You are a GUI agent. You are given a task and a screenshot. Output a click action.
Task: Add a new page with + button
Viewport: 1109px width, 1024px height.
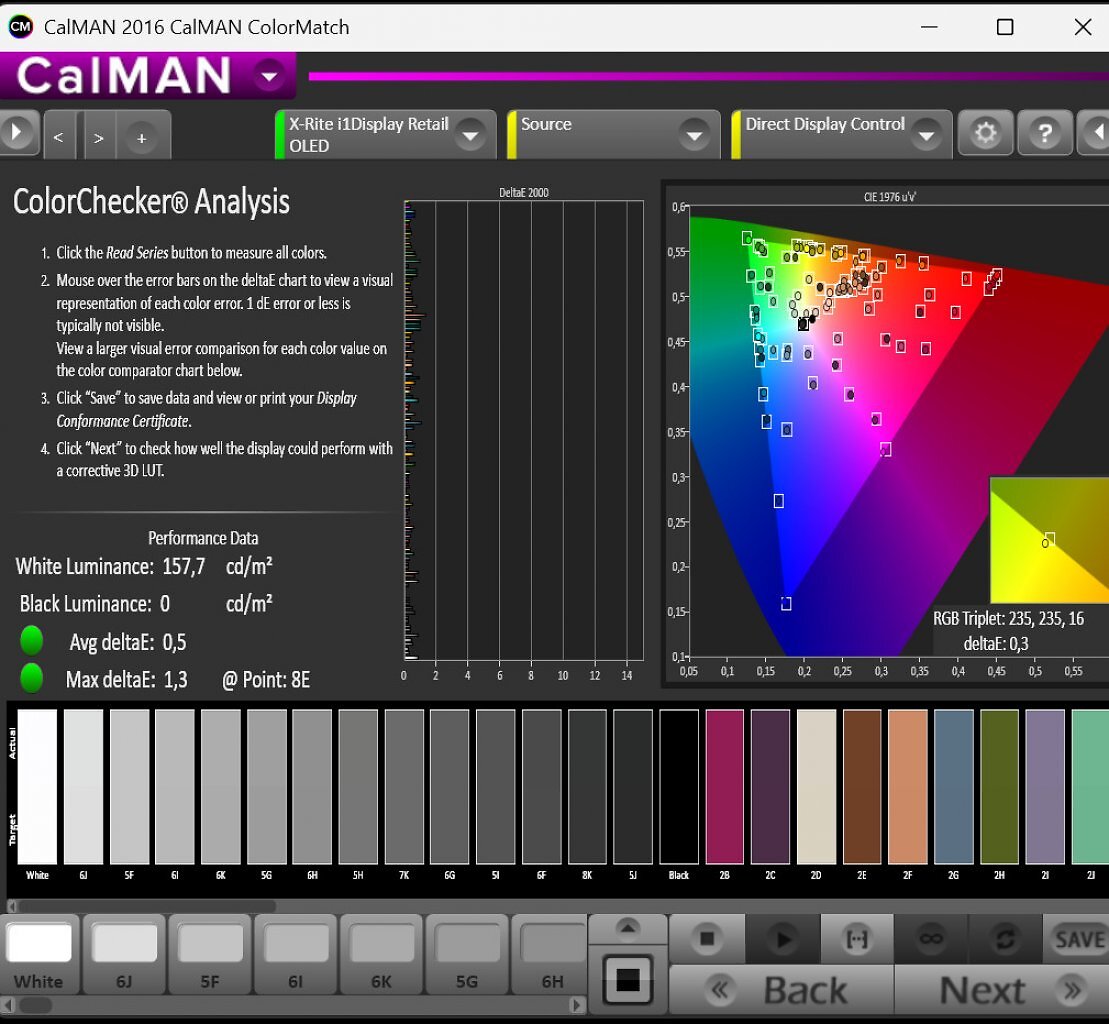pos(141,137)
